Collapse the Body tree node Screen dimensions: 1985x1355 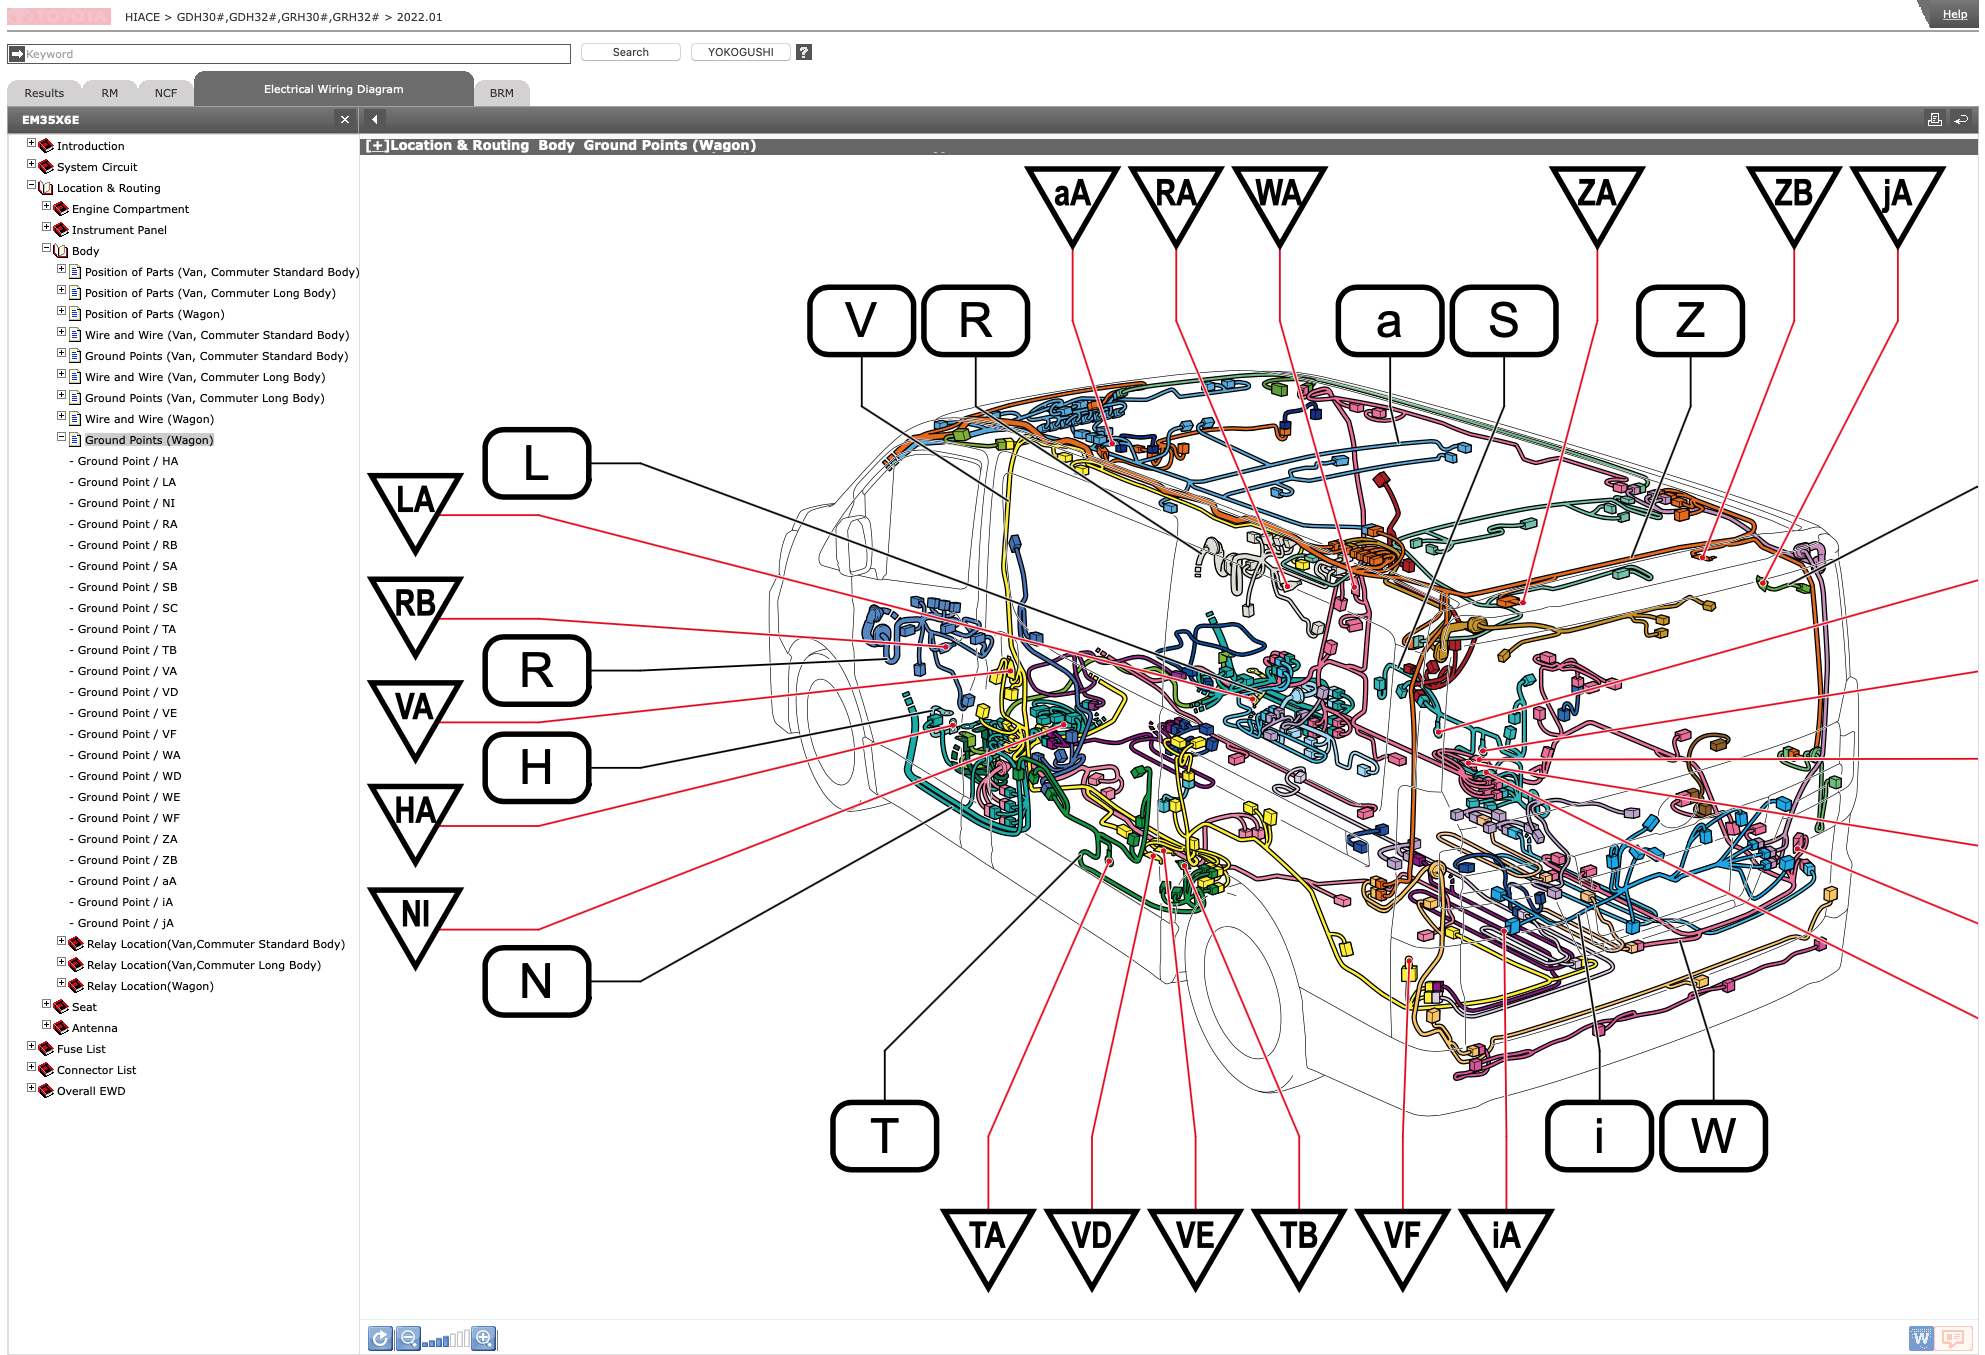click(x=46, y=249)
